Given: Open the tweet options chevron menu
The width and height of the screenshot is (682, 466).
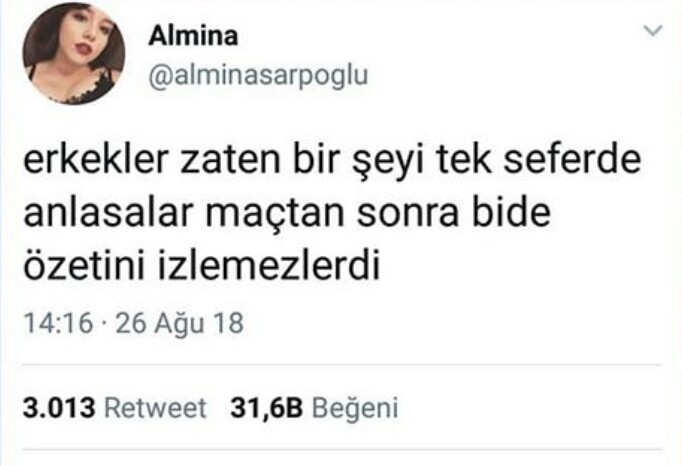Looking at the screenshot, I should (653, 30).
